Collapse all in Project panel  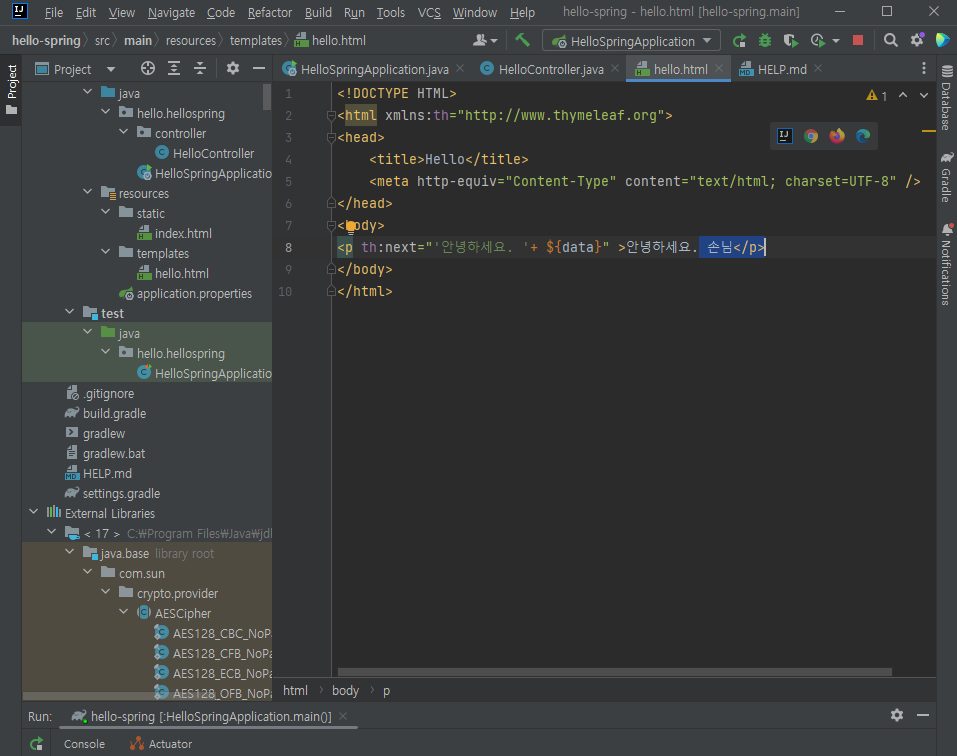pos(200,69)
